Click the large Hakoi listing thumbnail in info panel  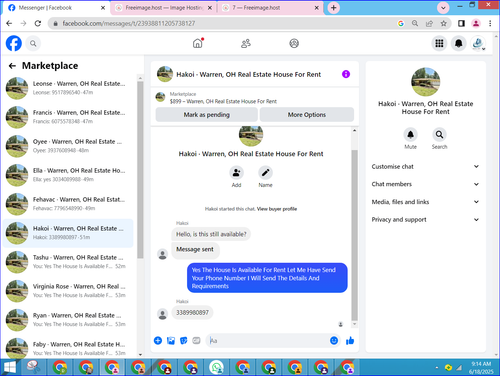426,82
